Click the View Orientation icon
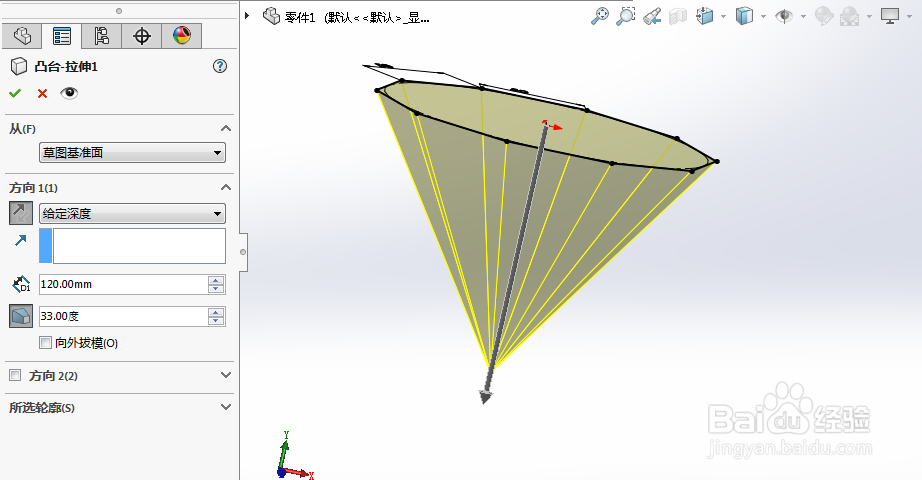The height and width of the screenshot is (480, 922). coord(704,16)
